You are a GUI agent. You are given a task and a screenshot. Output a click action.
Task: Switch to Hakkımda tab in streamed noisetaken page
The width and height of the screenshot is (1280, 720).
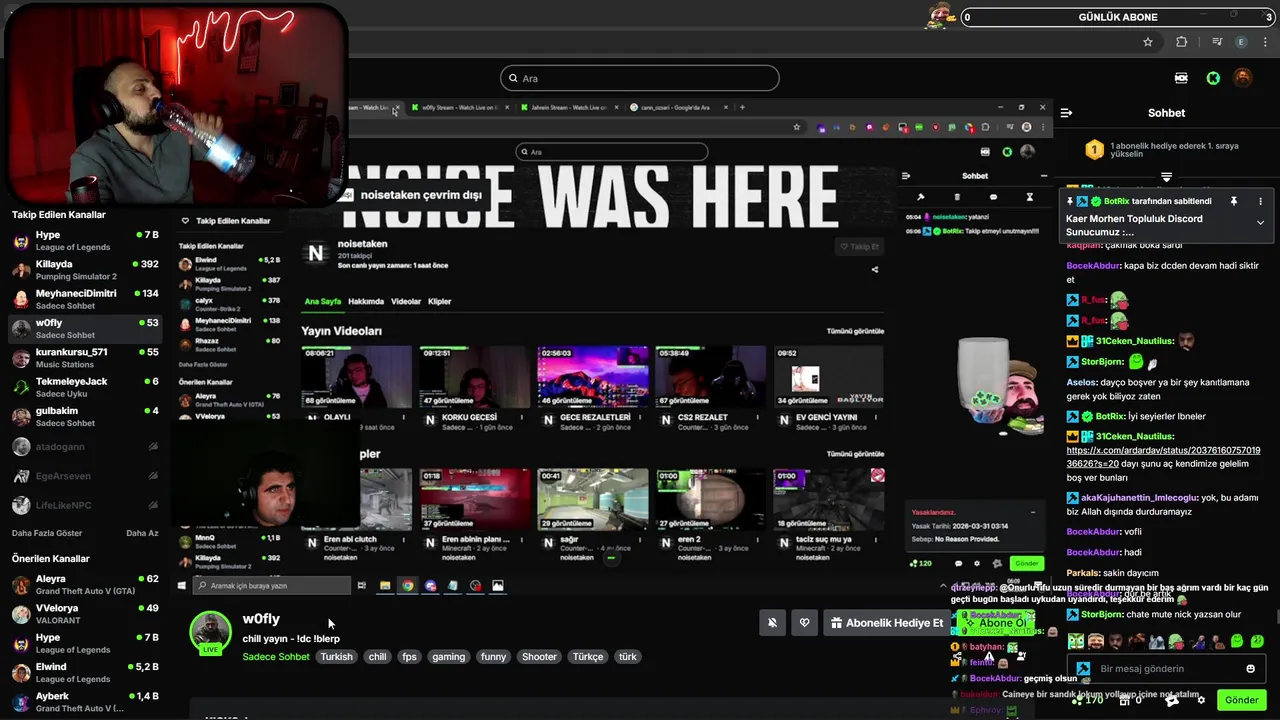click(x=366, y=301)
